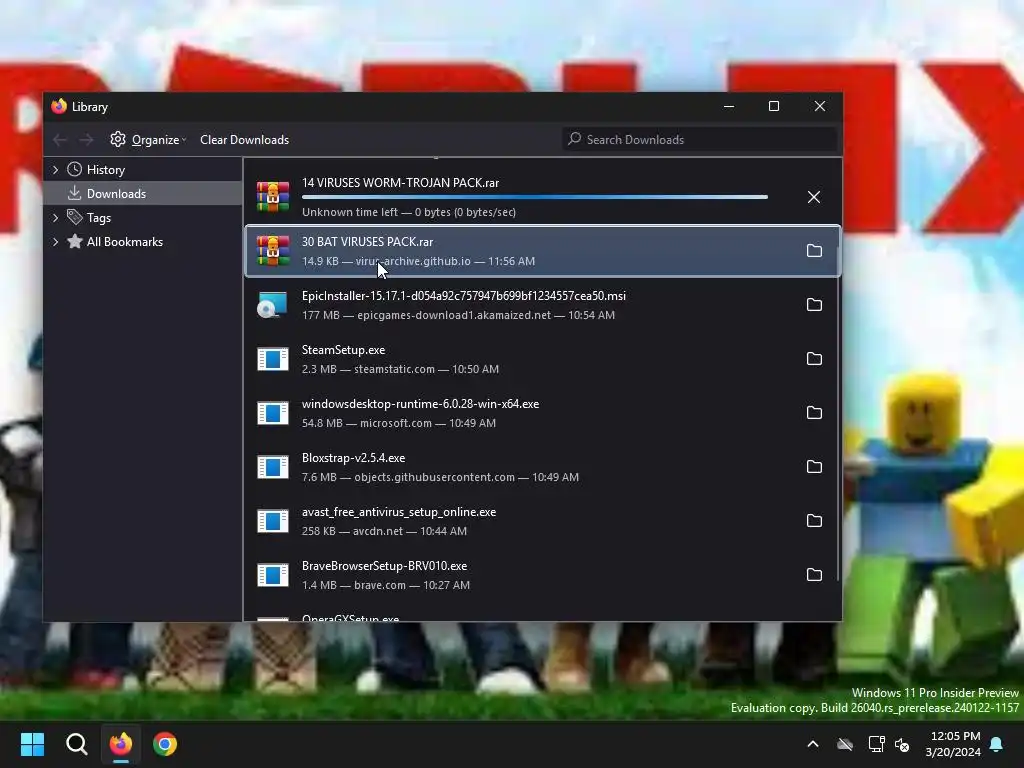Select 30 BAT VIRUSES PACK.rar file name
Viewport: 1024px width, 768px height.
[368, 242]
